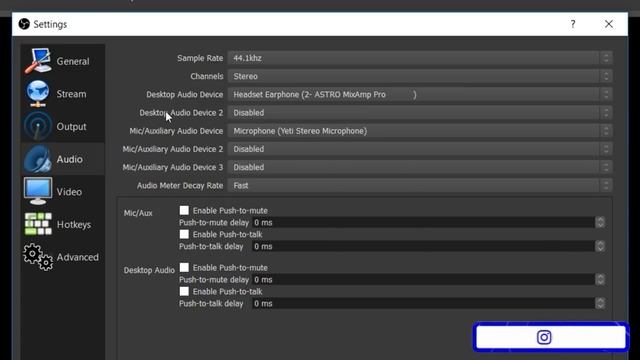Switch to the Output tab label
Image resolution: width=640 pixels, height=360 pixels.
click(71, 127)
